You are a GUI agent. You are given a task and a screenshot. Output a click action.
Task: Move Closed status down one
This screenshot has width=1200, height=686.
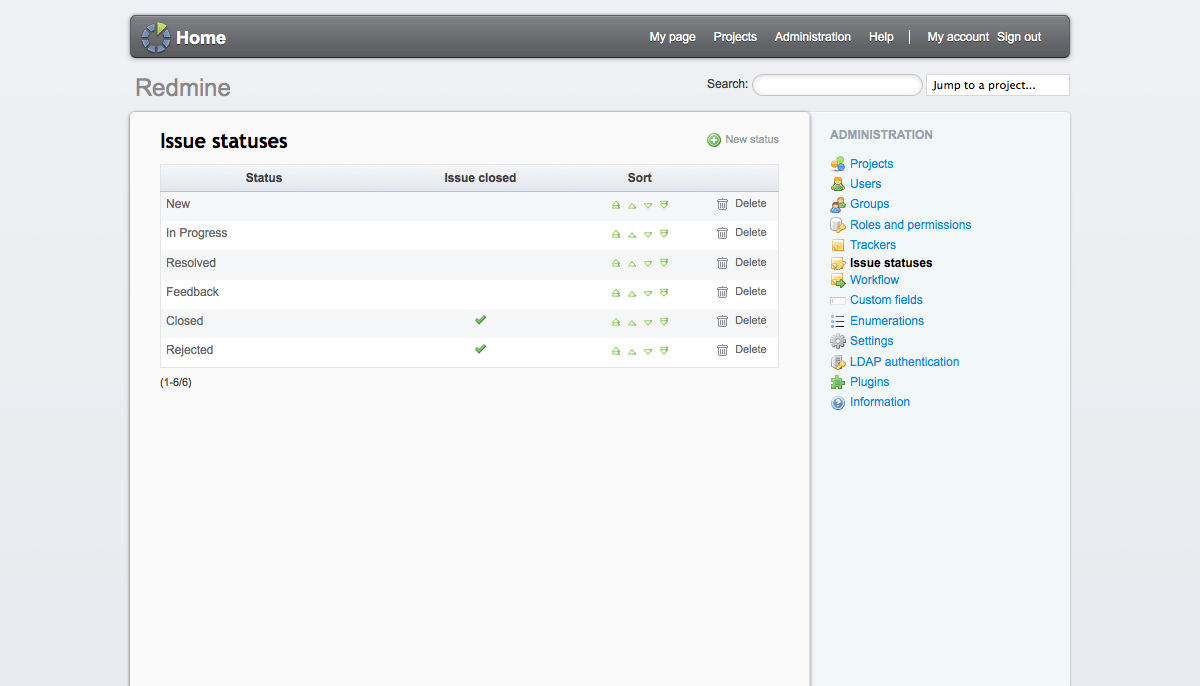(x=648, y=322)
